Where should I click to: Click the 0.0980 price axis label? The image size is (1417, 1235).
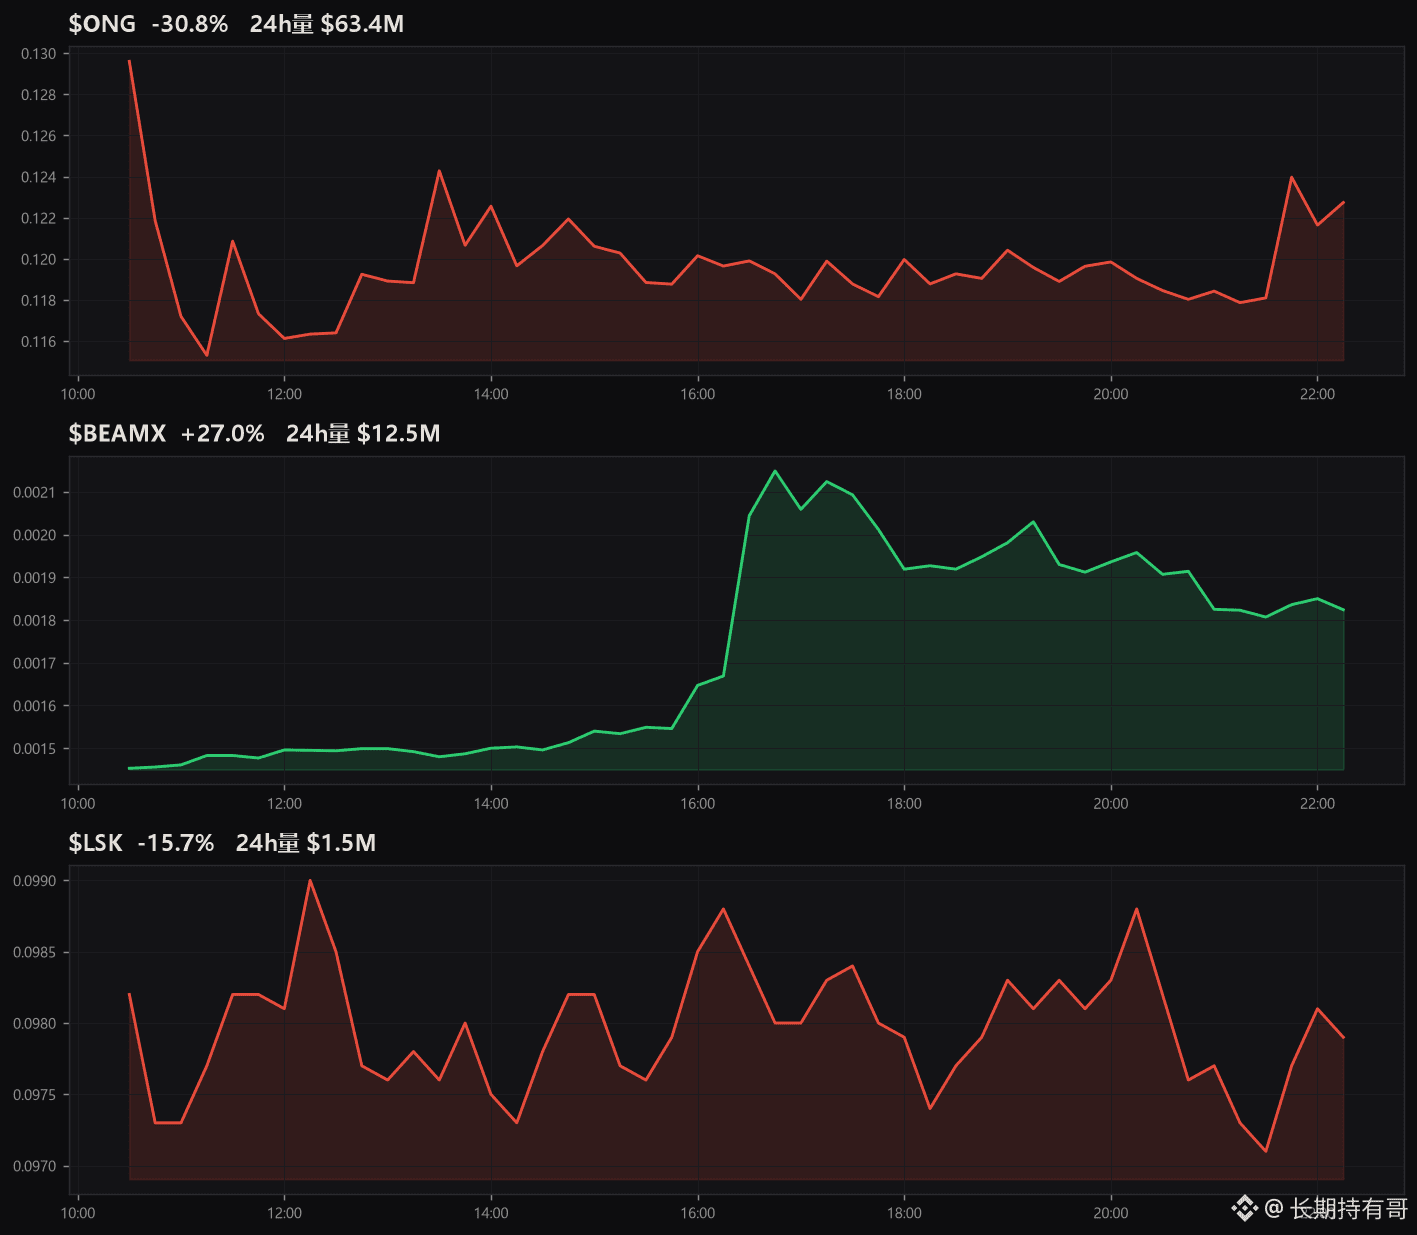(x=35, y=1024)
